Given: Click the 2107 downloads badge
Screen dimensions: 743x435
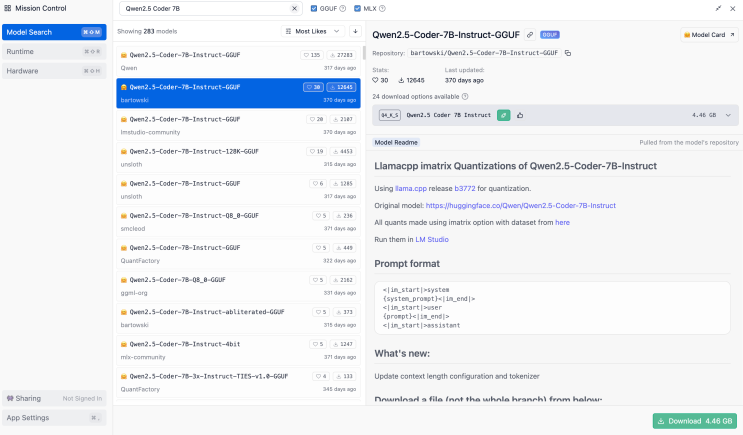Looking at the screenshot, I should (x=343, y=119).
